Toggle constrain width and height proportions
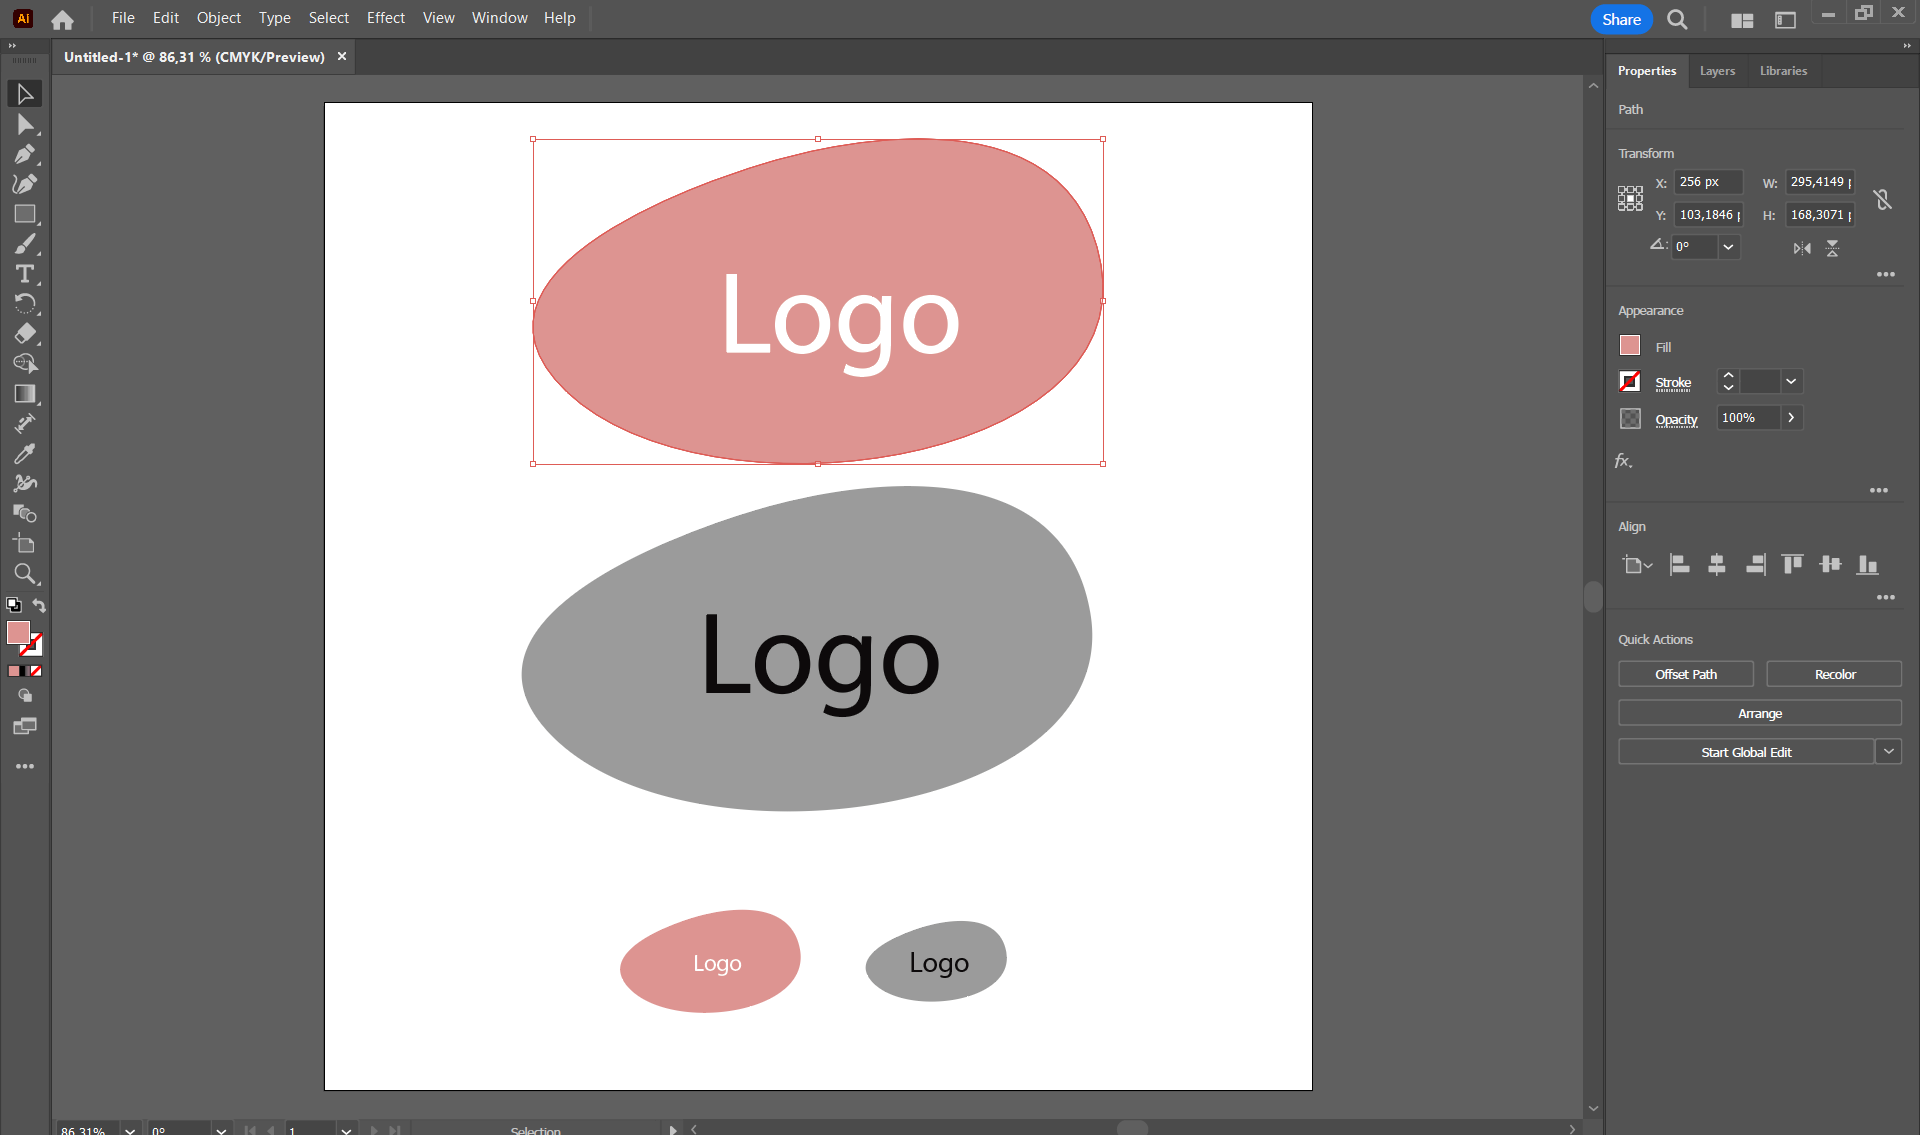Viewport: 1920px width, 1135px height. click(x=1883, y=199)
